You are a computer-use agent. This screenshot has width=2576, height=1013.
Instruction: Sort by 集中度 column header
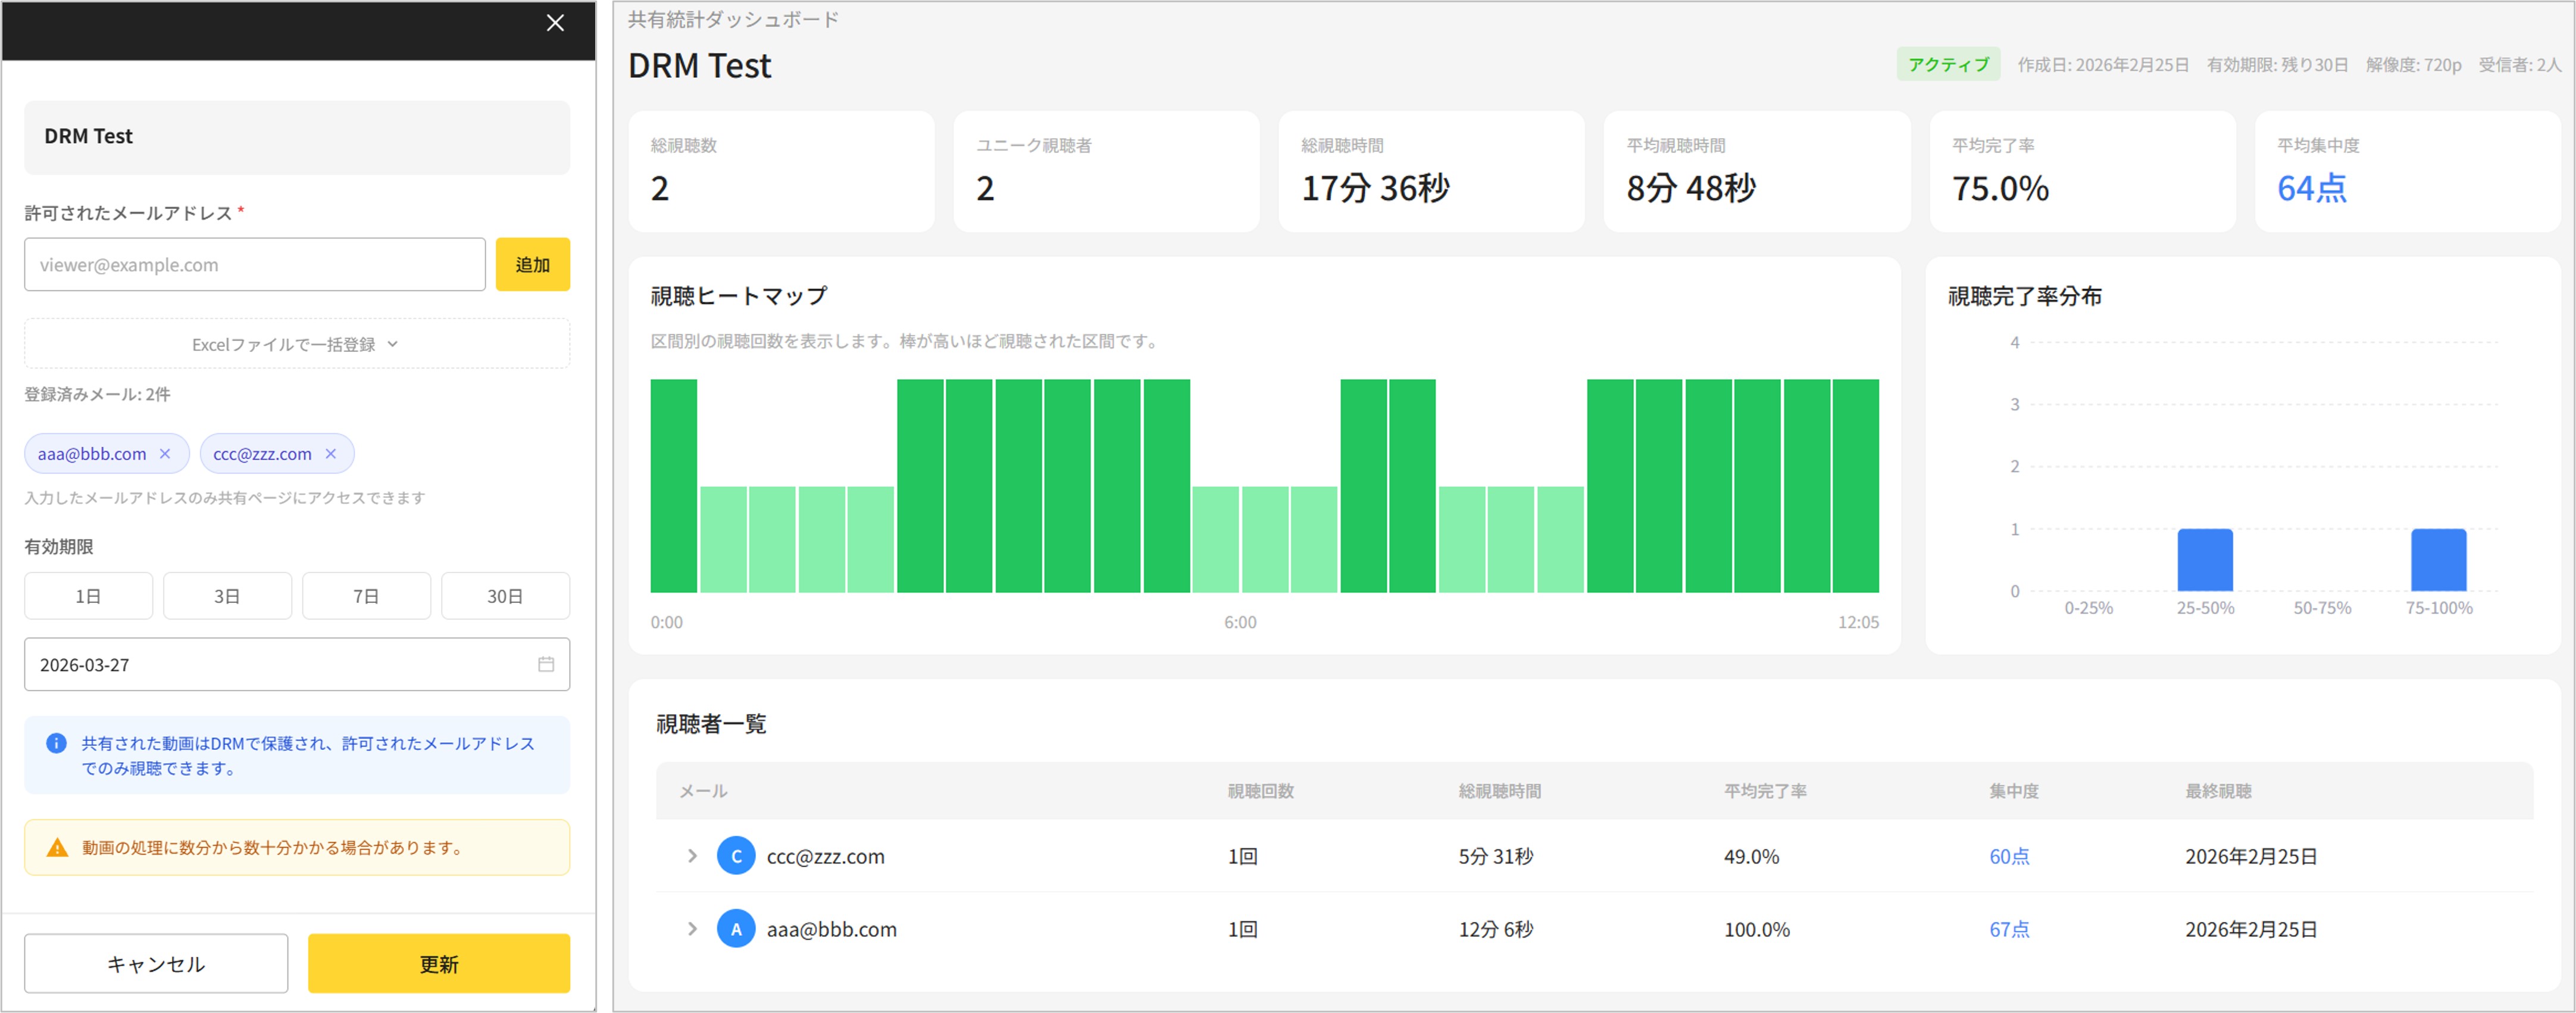click(x=2013, y=791)
